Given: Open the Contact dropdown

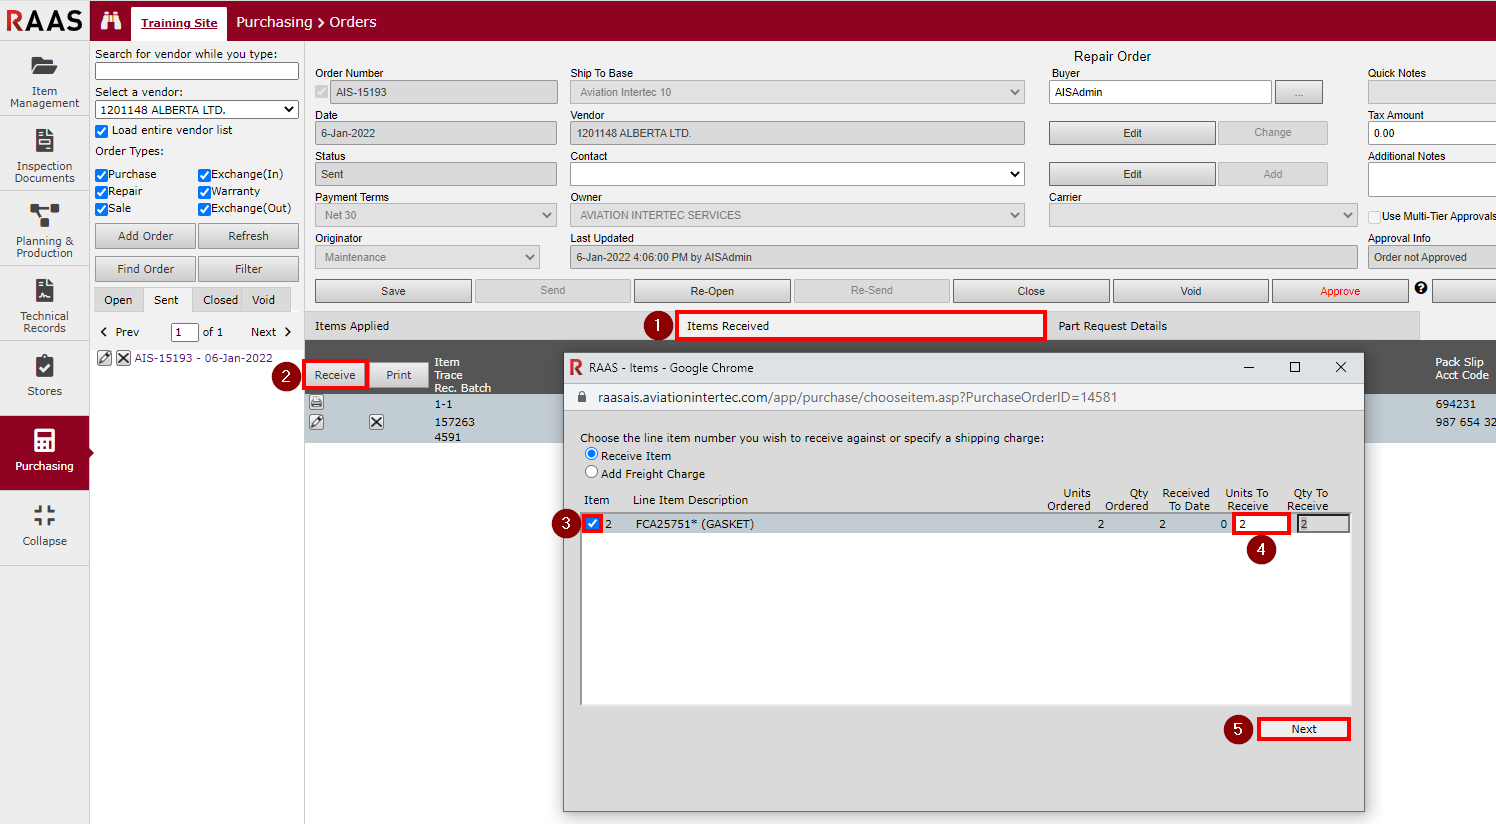Looking at the screenshot, I should tap(797, 174).
